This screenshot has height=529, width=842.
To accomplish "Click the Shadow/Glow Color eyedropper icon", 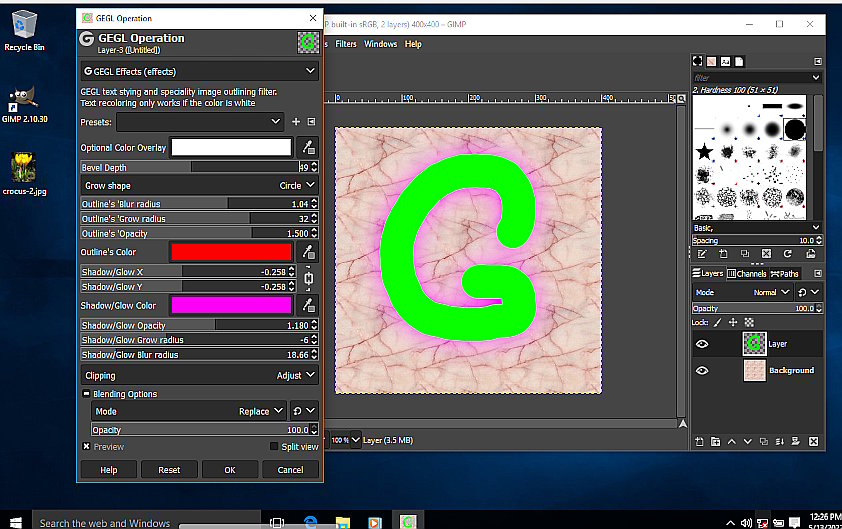I will [308, 305].
